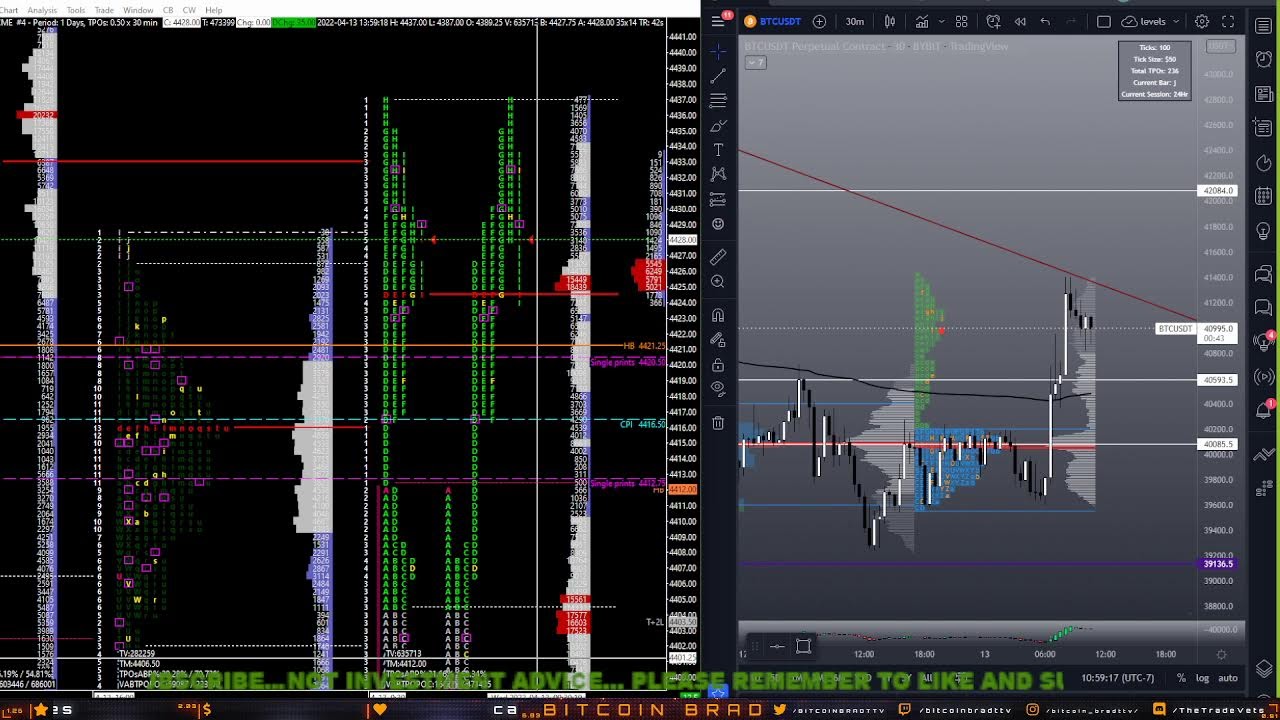
Task: Select the Fibonacci/pitchfork lines tool
Action: pyautogui.click(x=718, y=101)
